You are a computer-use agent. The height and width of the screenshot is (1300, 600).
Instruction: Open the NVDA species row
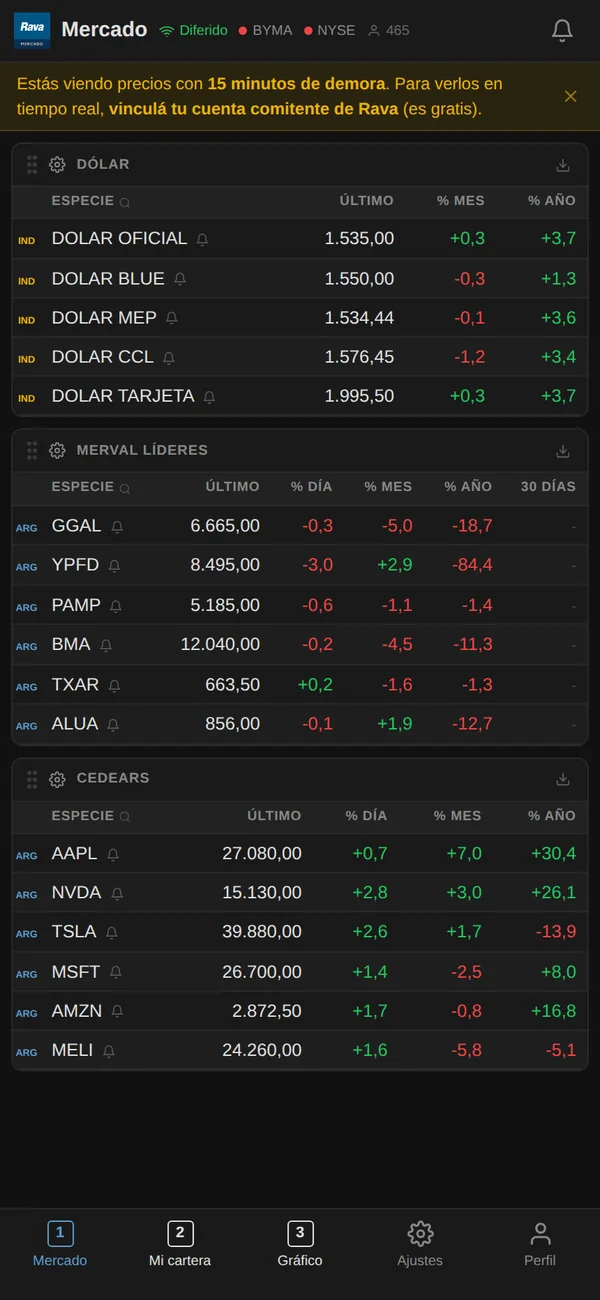click(300, 893)
